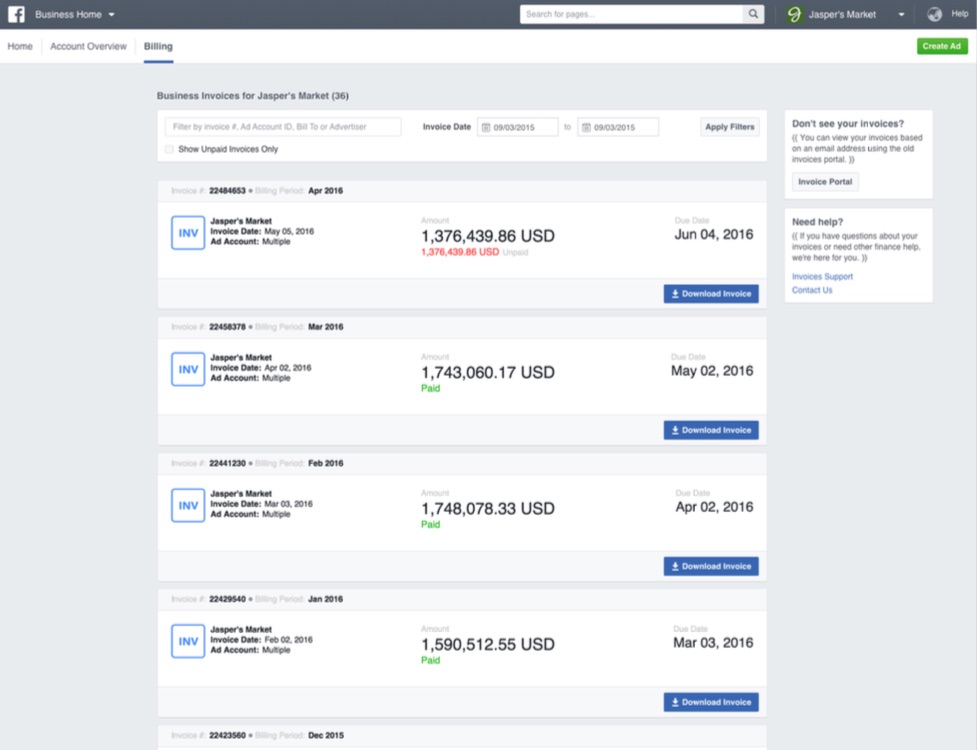Download invoice for Jan 2016

pos(711,702)
